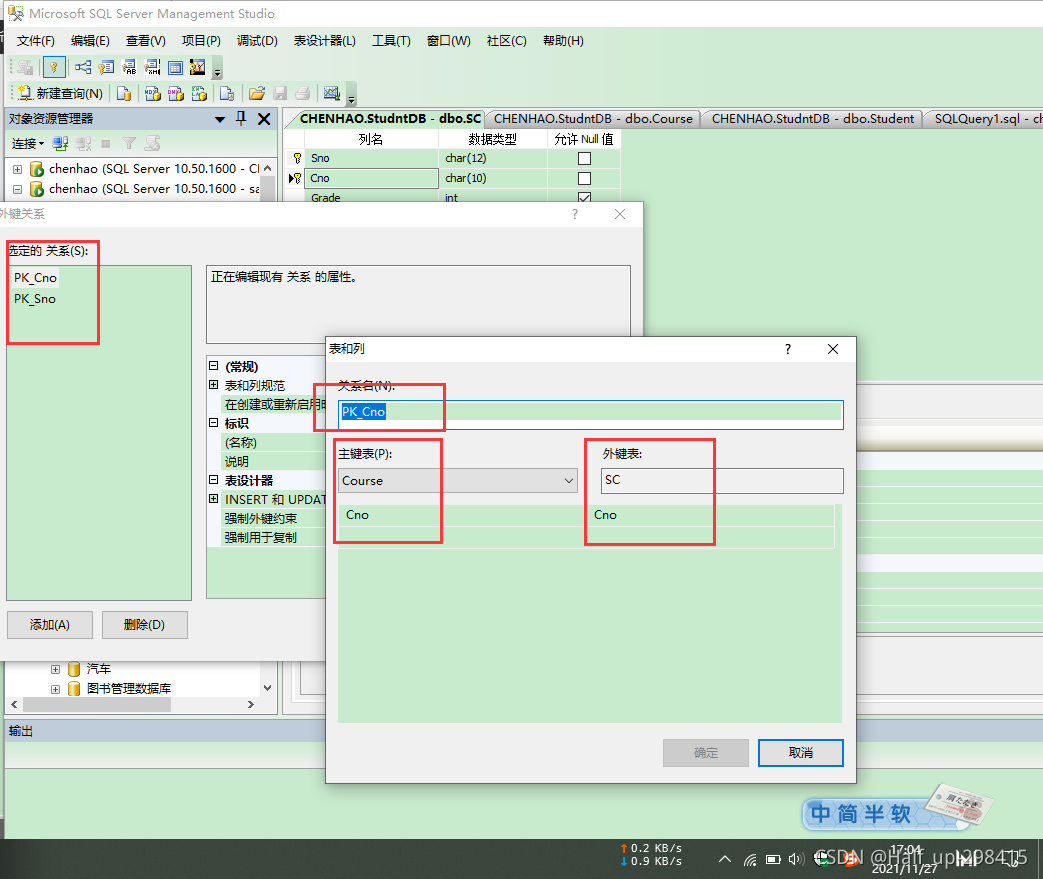The width and height of the screenshot is (1043, 879).
Task: Open Manage XML Indexes icon
Action: pyautogui.click(x=152, y=67)
